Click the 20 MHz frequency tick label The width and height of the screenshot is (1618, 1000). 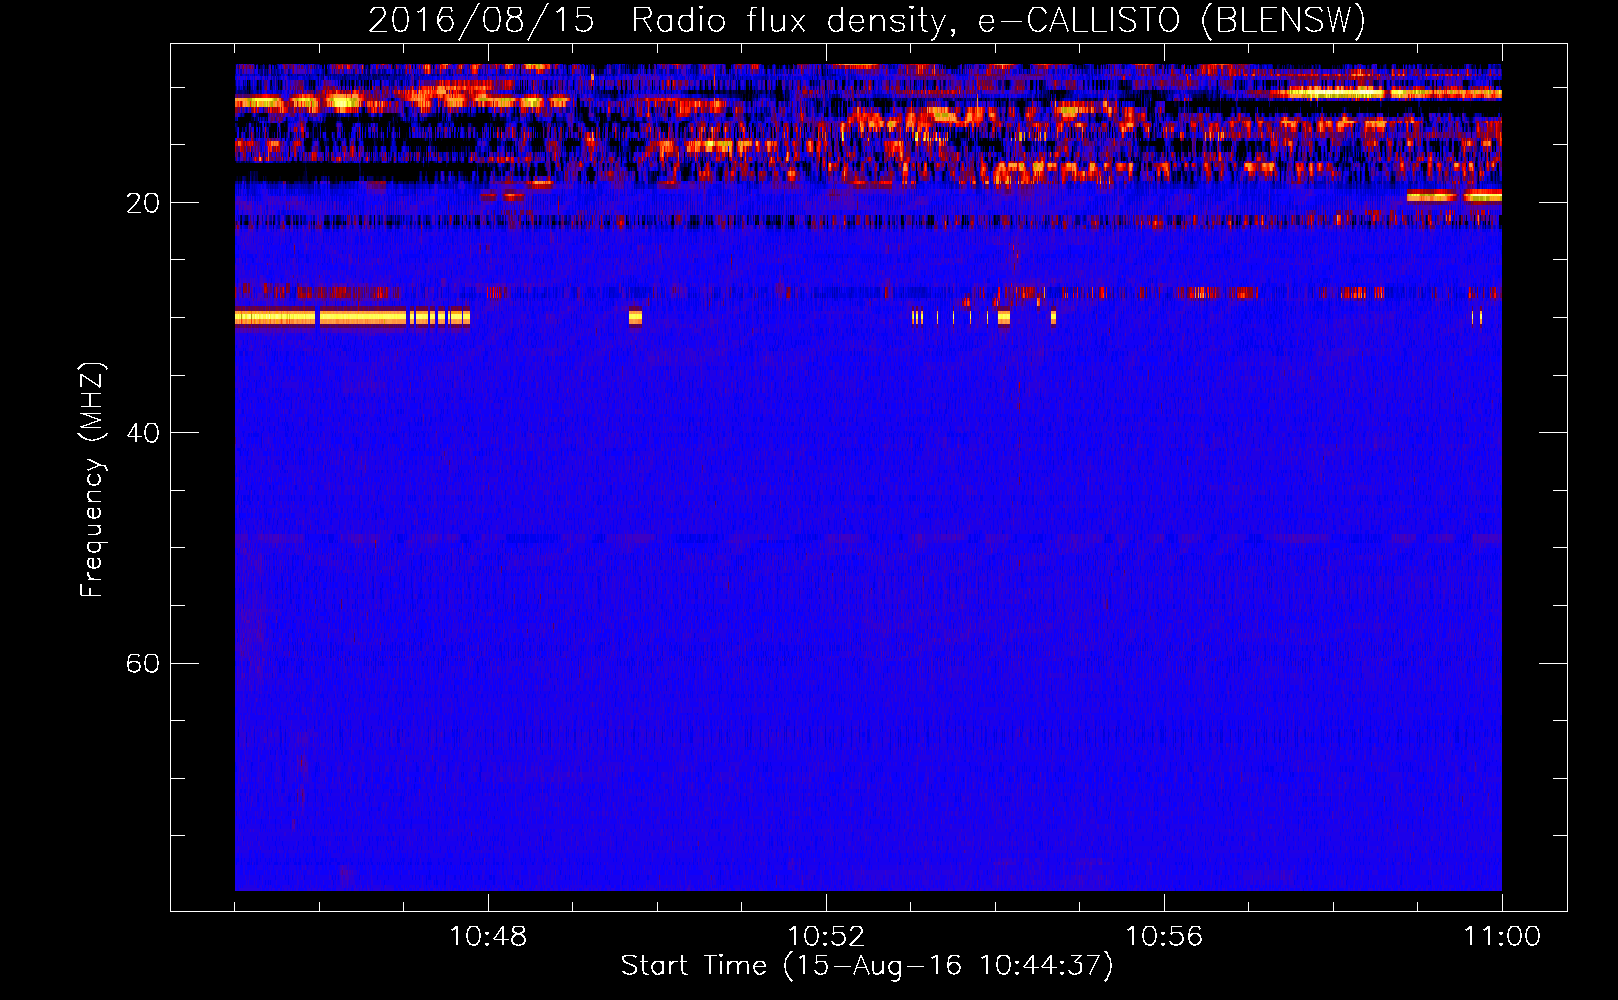(142, 203)
